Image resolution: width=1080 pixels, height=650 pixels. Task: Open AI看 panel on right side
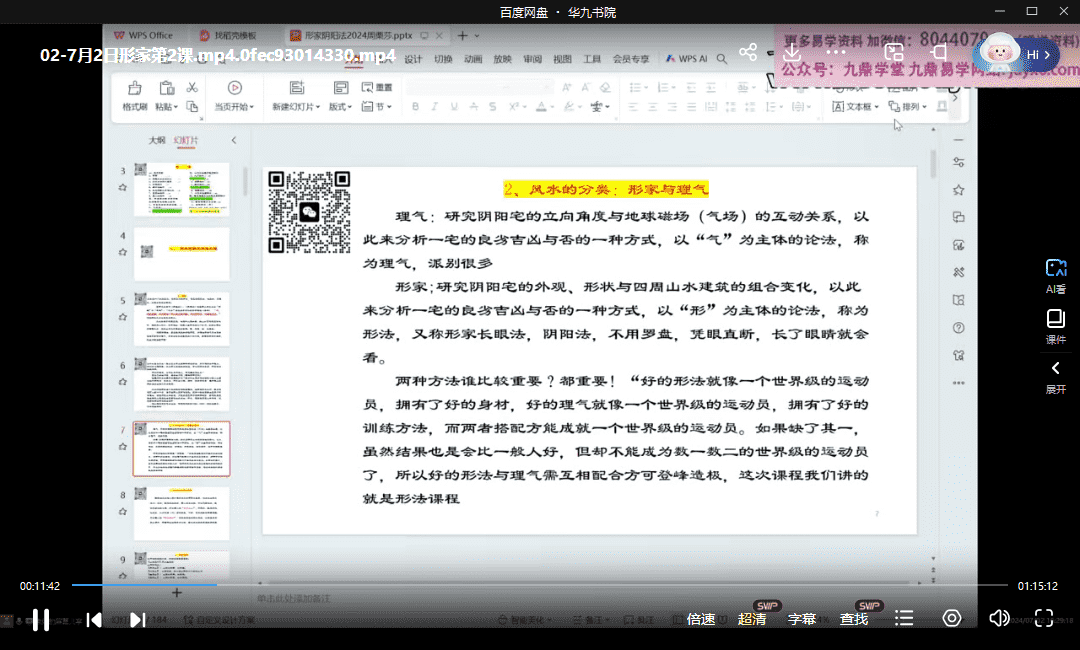tap(1055, 275)
